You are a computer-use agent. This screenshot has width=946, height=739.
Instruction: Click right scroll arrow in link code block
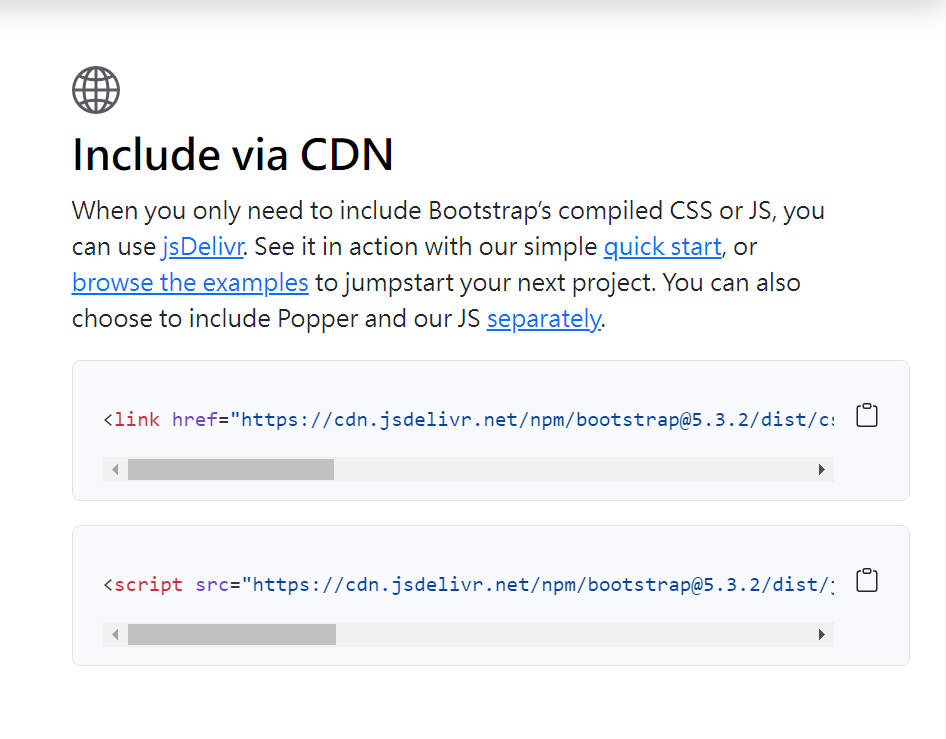822,469
